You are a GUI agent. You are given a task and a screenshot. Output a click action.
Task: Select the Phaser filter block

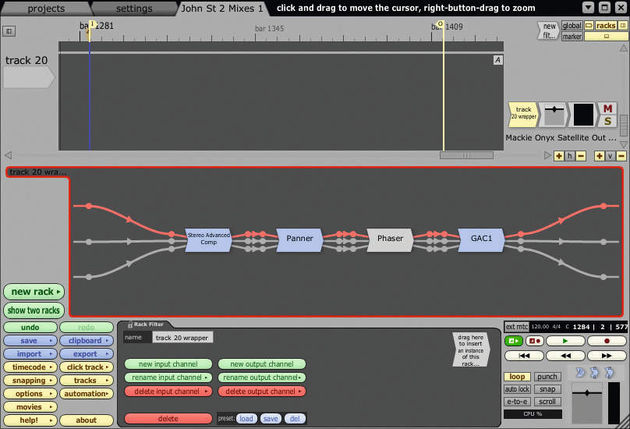coord(390,240)
